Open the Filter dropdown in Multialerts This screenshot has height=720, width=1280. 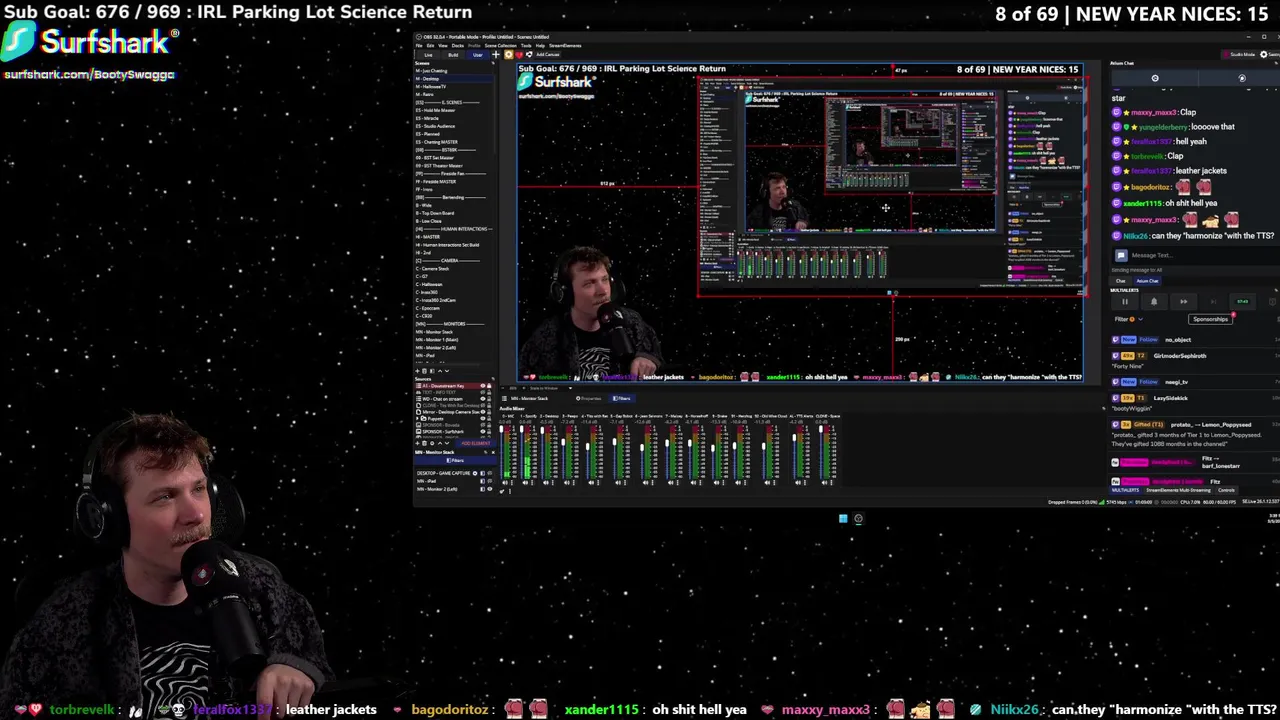1129,319
